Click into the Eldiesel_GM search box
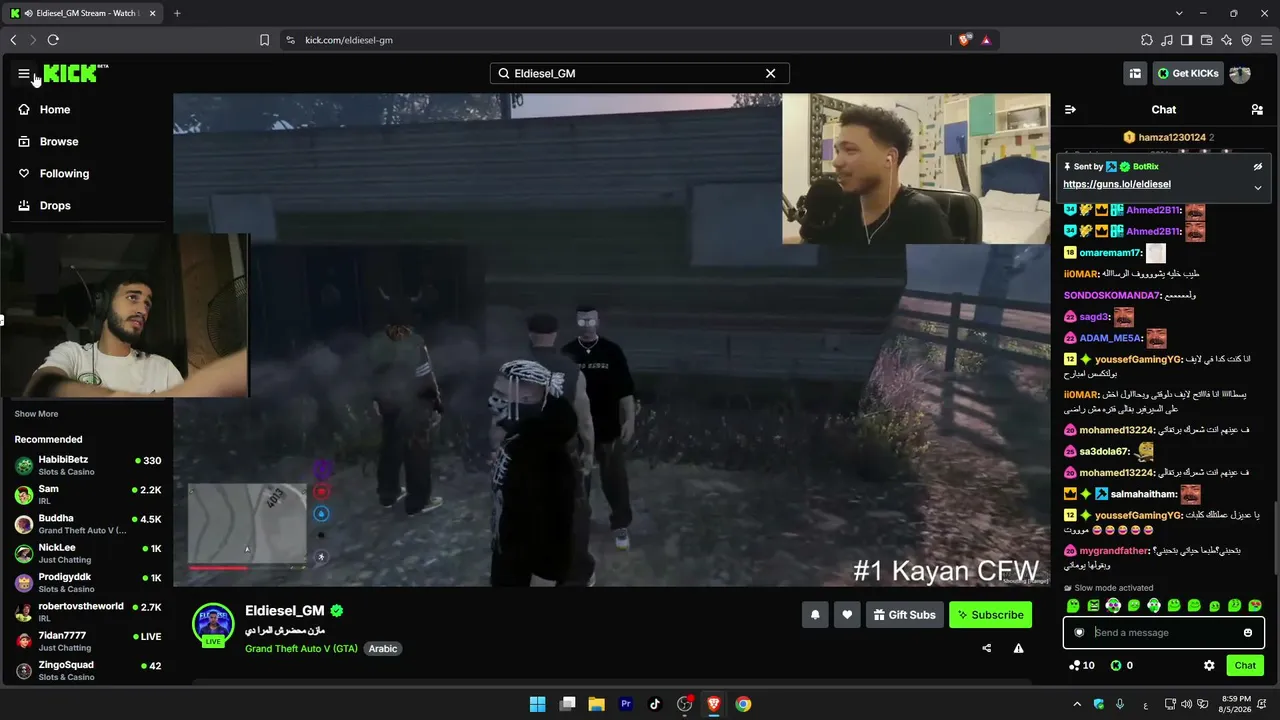This screenshot has width=1280, height=720. (x=640, y=73)
